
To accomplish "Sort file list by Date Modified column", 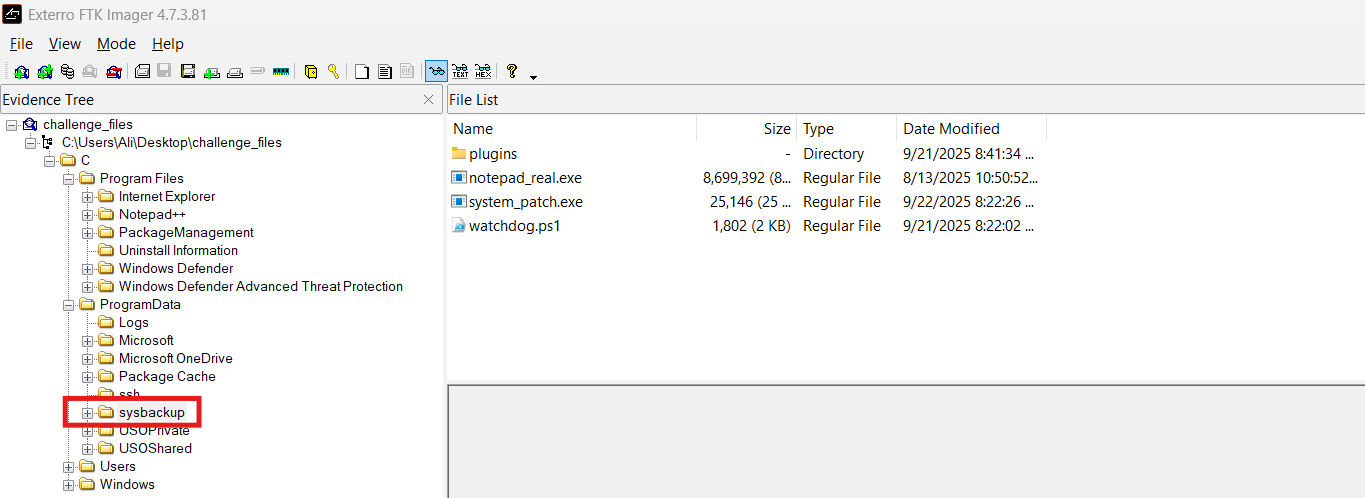I will point(950,129).
